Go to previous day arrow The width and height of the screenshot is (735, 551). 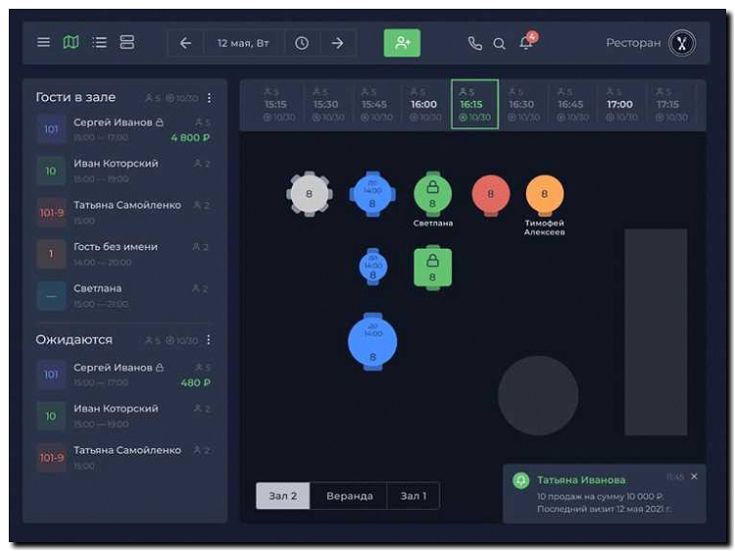[x=185, y=43]
